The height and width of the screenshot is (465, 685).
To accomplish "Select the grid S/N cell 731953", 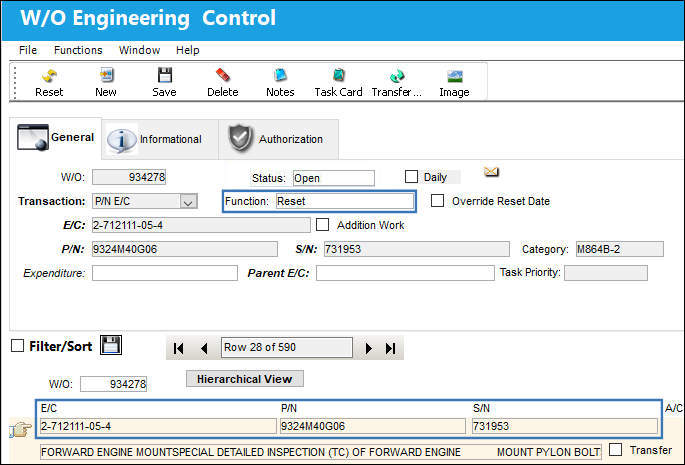I will coord(565,426).
